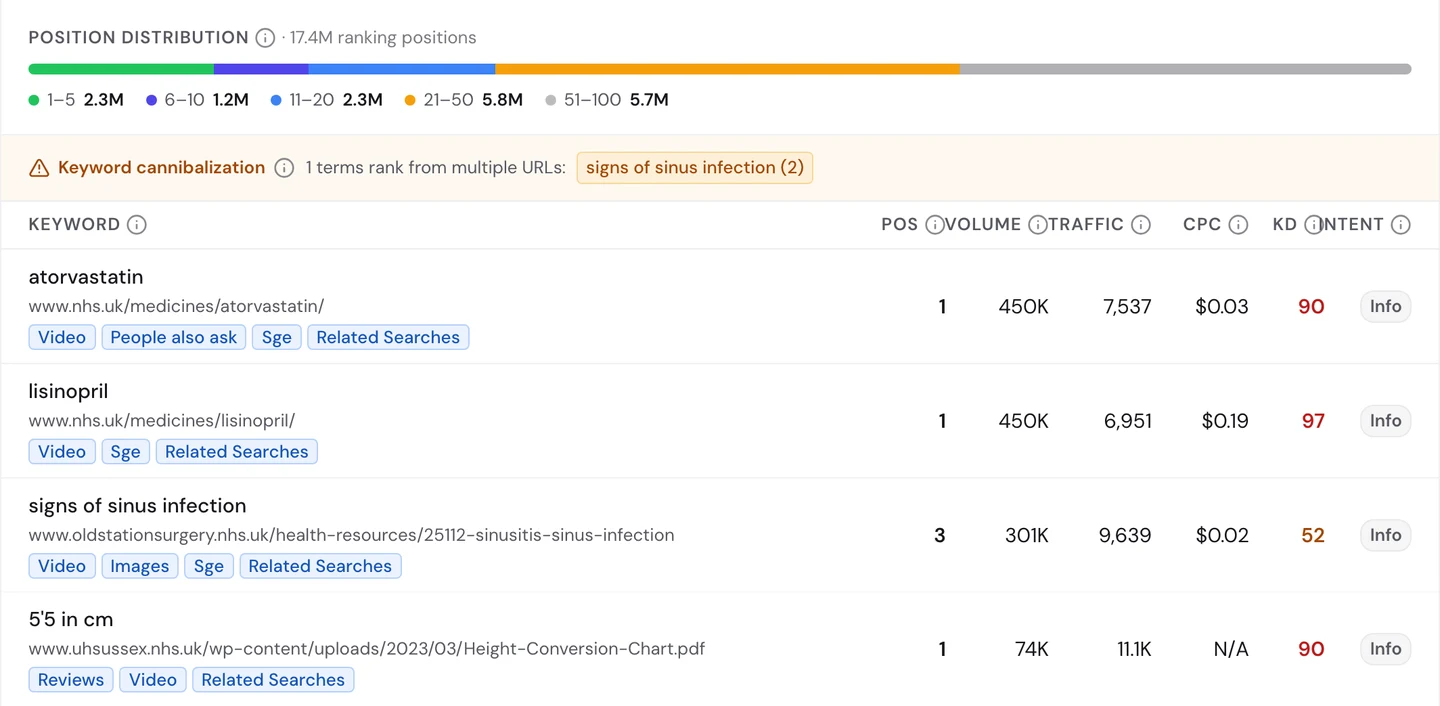Click the 51–100 legend entry showing 5.7M
The image size is (1440, 706).
(x=607, y=100)
